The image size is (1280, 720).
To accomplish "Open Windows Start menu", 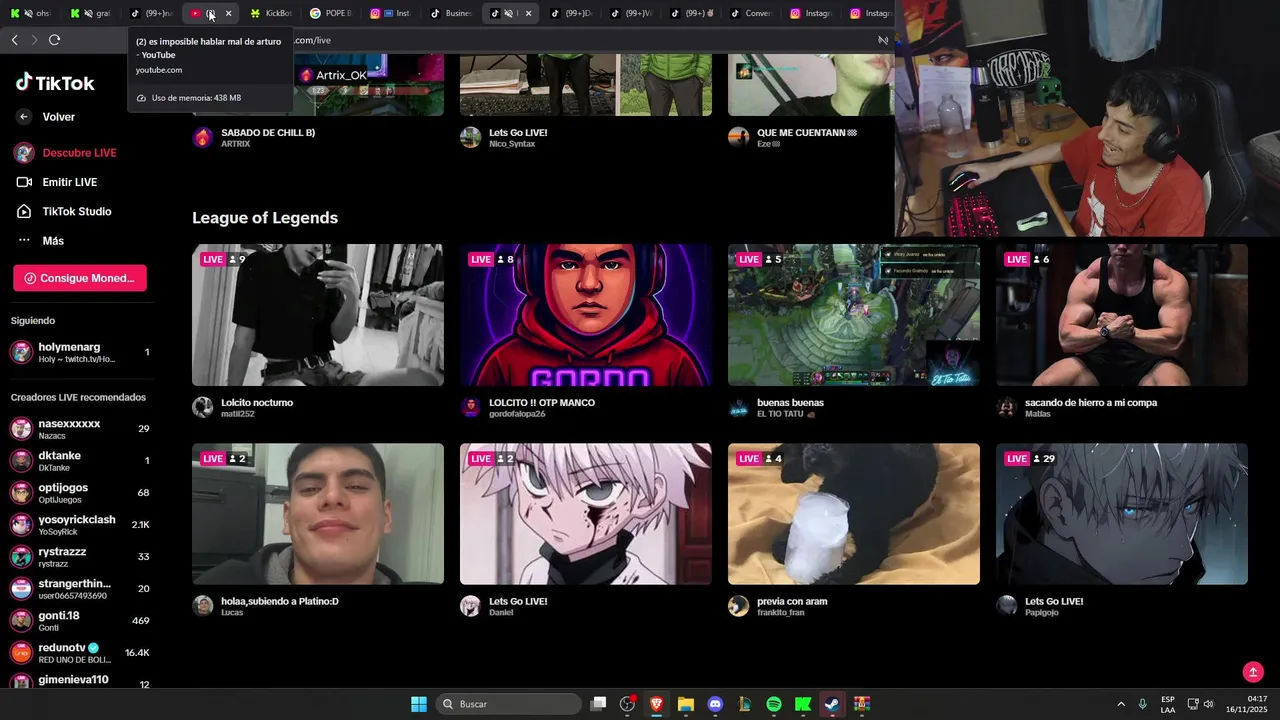I will (419, 704).
